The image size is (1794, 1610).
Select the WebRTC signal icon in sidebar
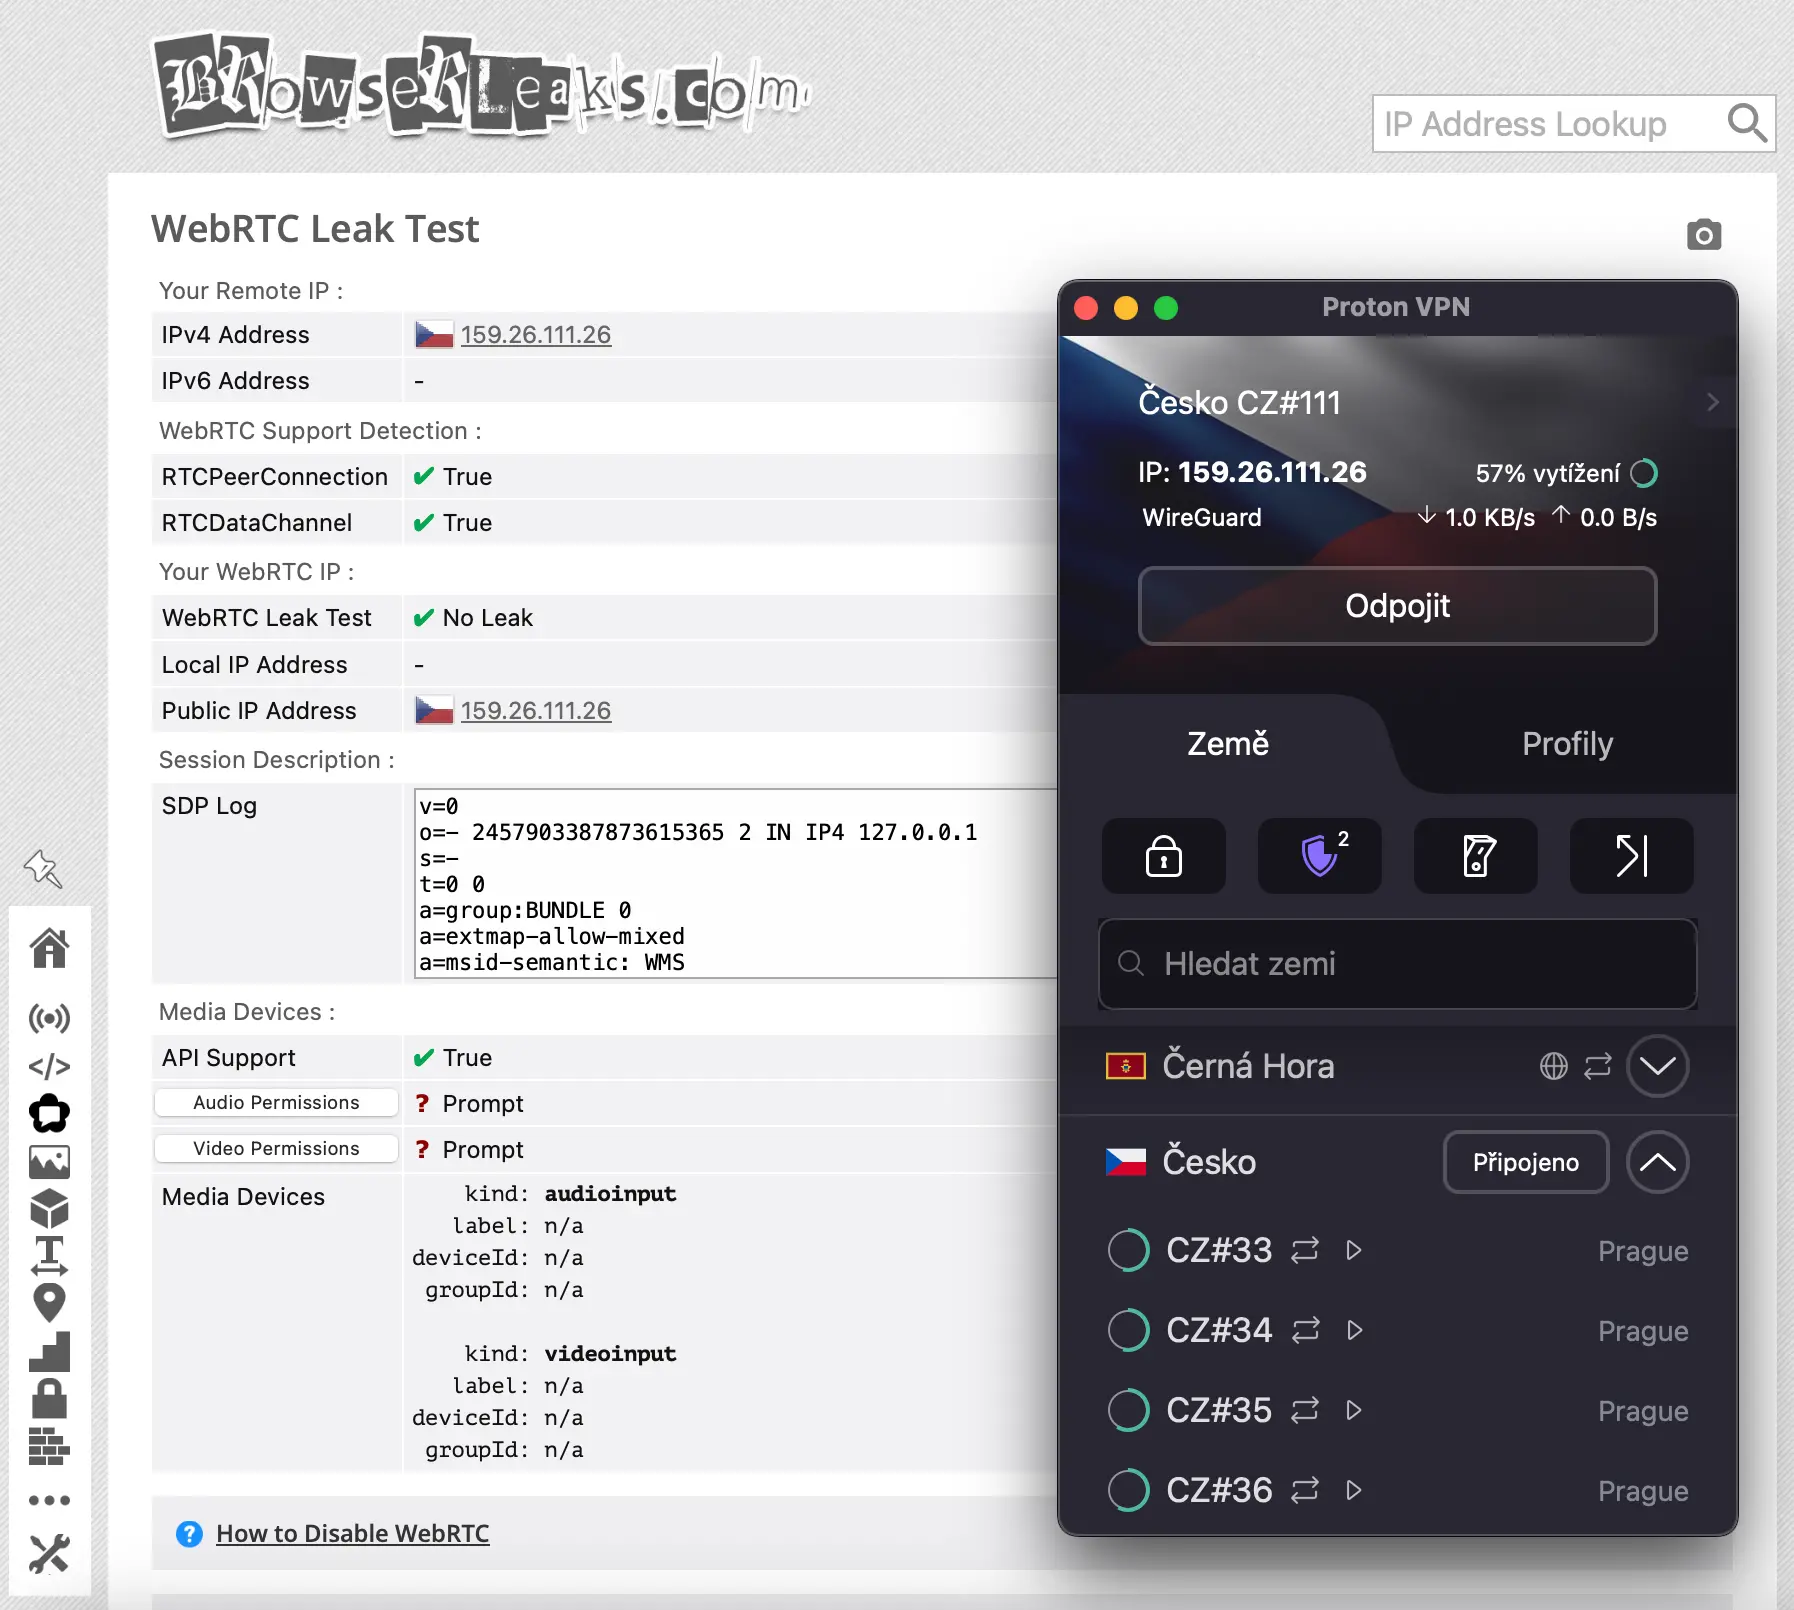click(51, 1019)
